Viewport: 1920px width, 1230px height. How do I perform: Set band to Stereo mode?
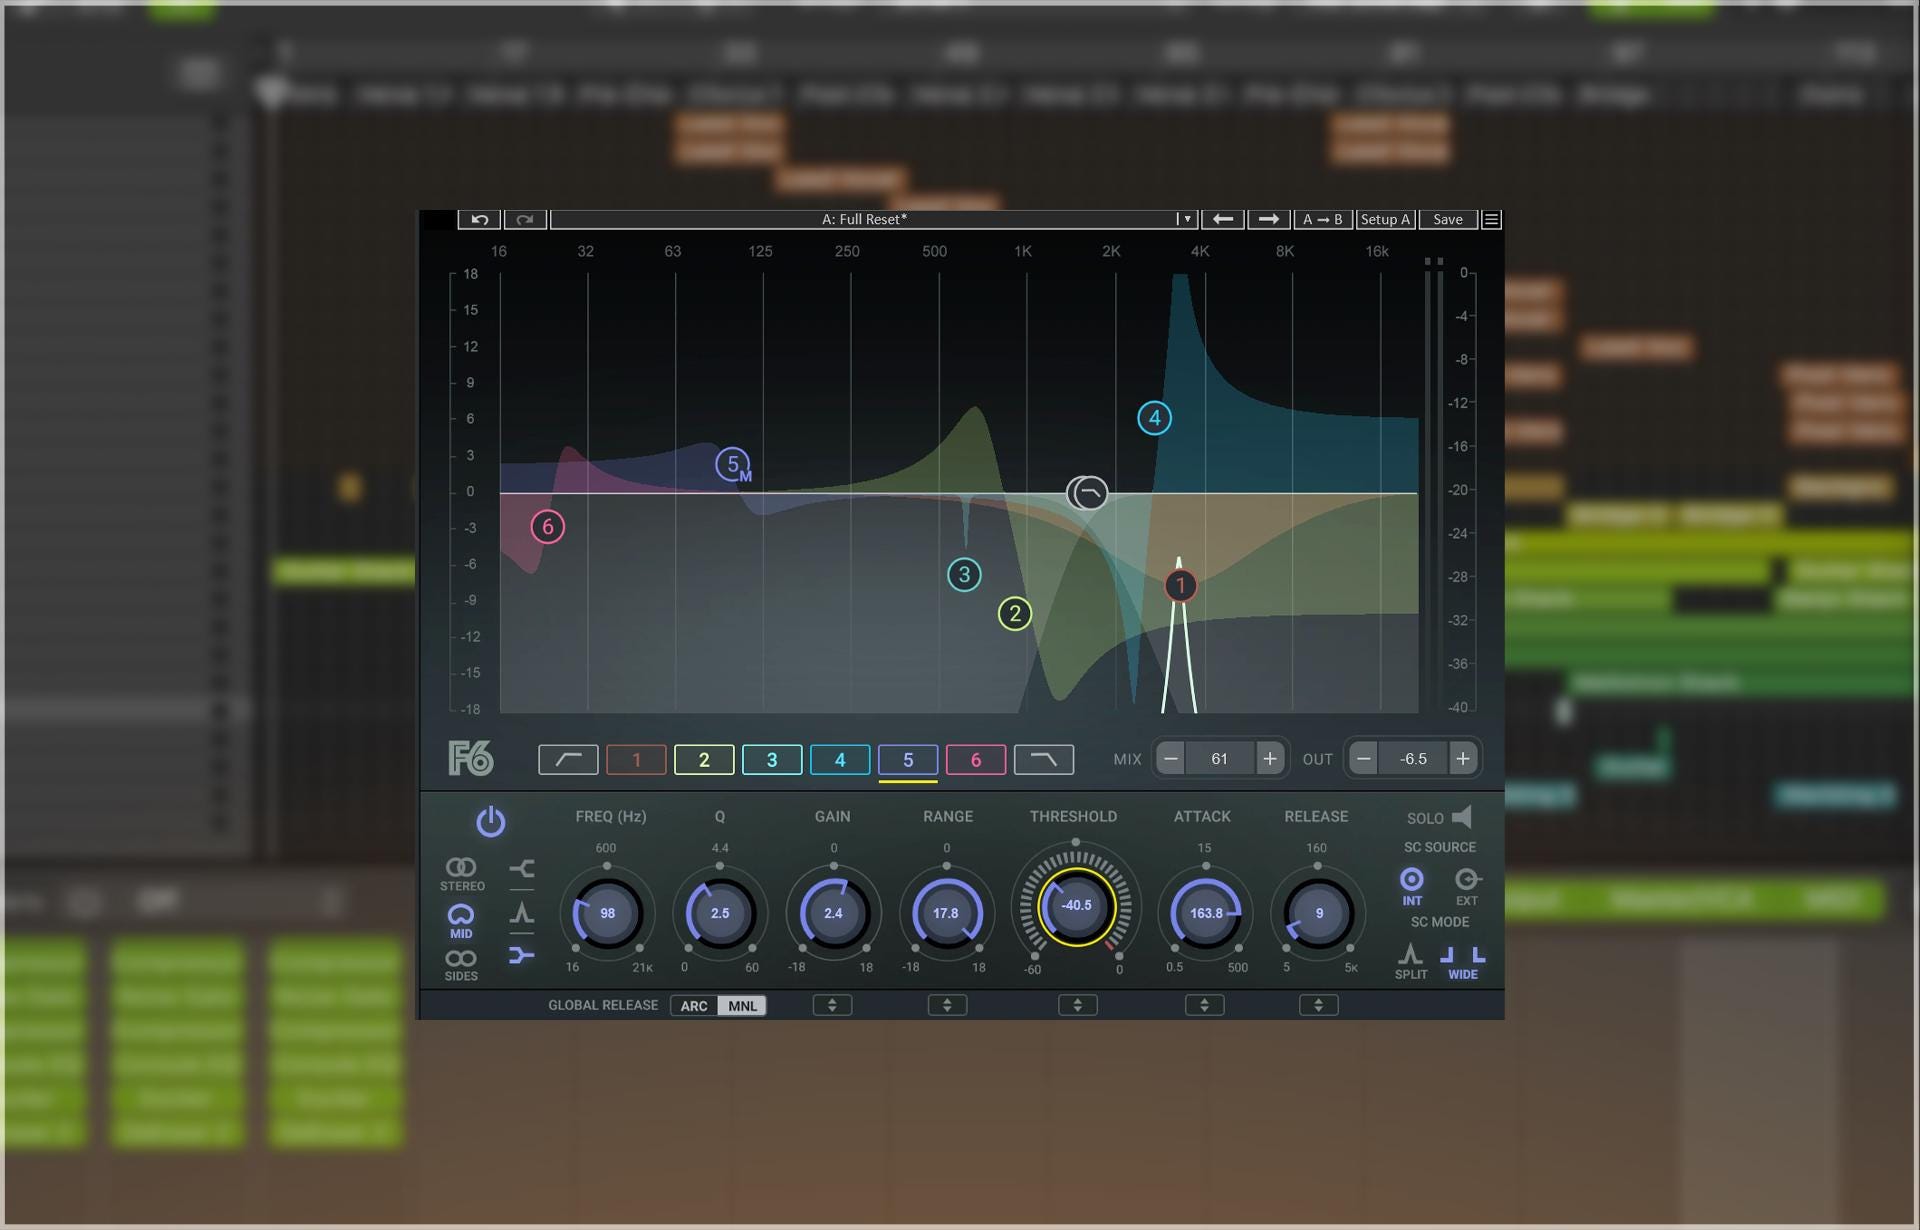click(x=461, y=873)
